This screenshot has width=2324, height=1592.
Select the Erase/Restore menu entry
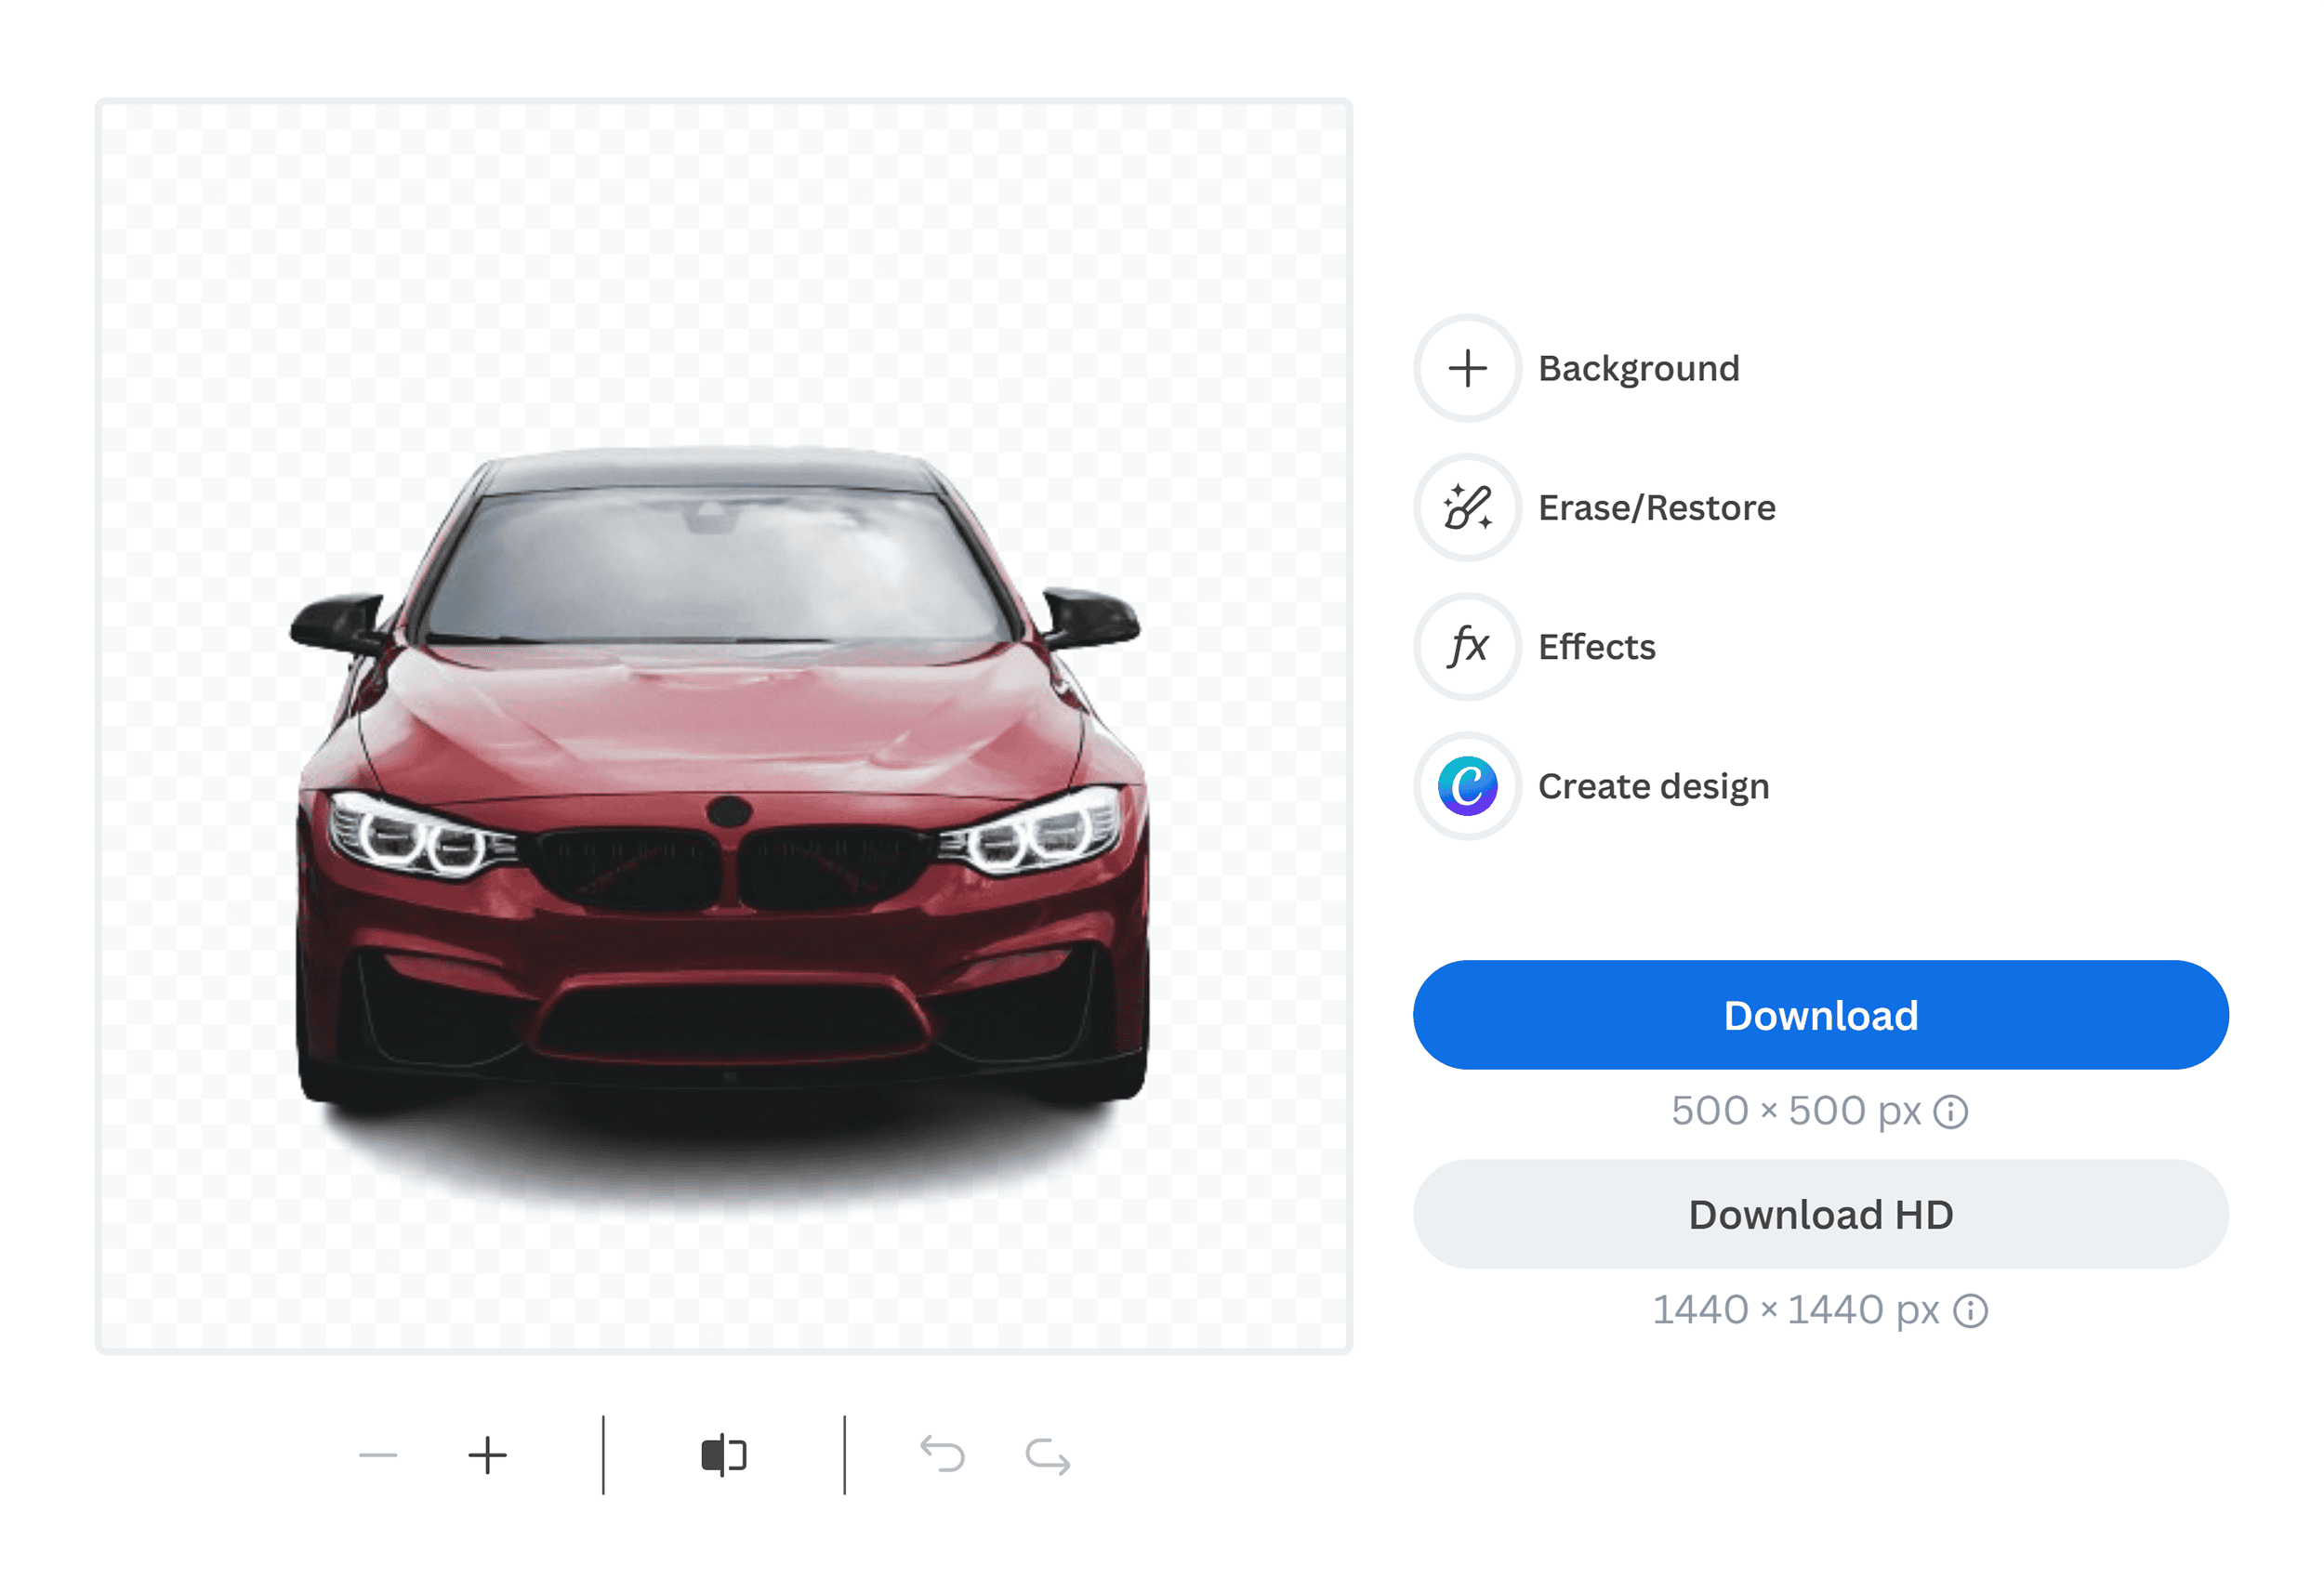(1656, 508)
